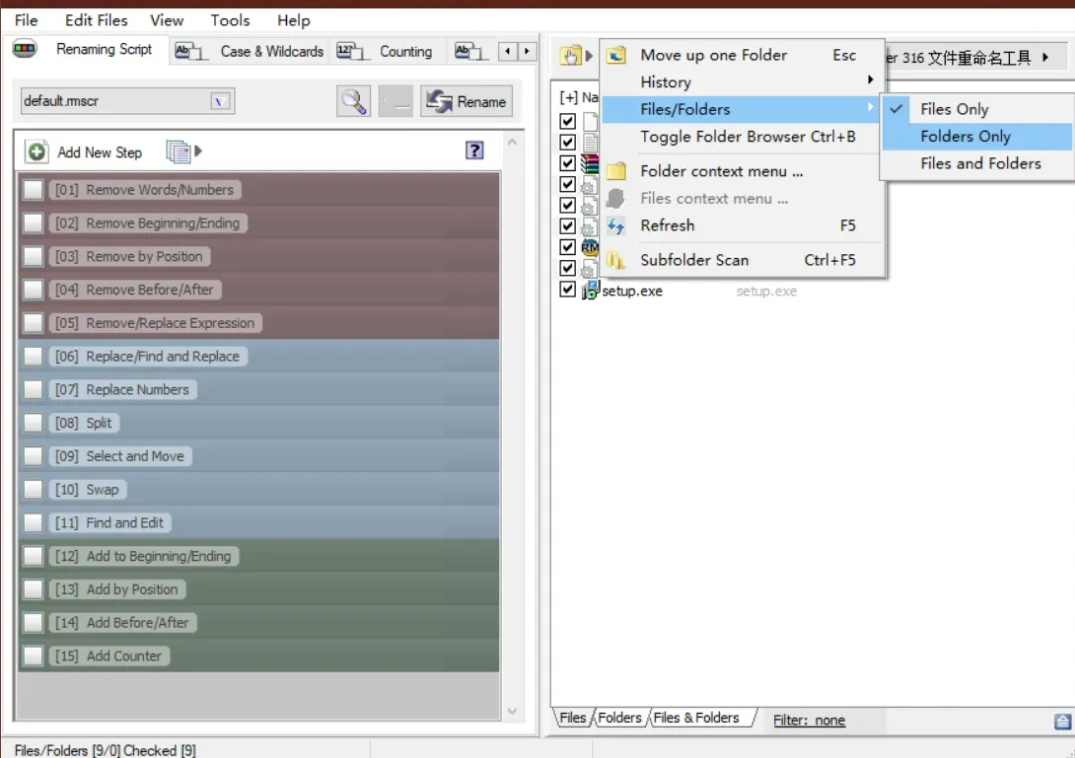Choose Toggle Folder Browser

coord(742,136)
